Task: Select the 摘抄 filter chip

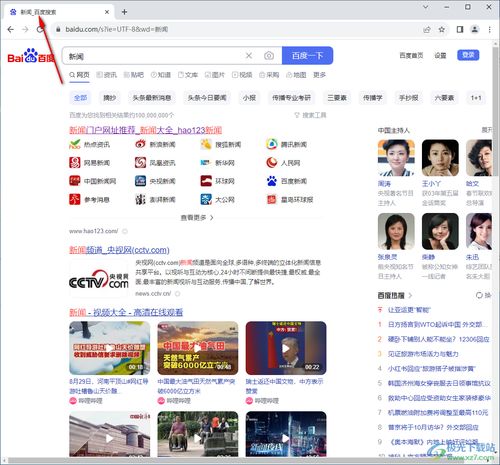Action: pyautogui.click(x=110, y=98)
